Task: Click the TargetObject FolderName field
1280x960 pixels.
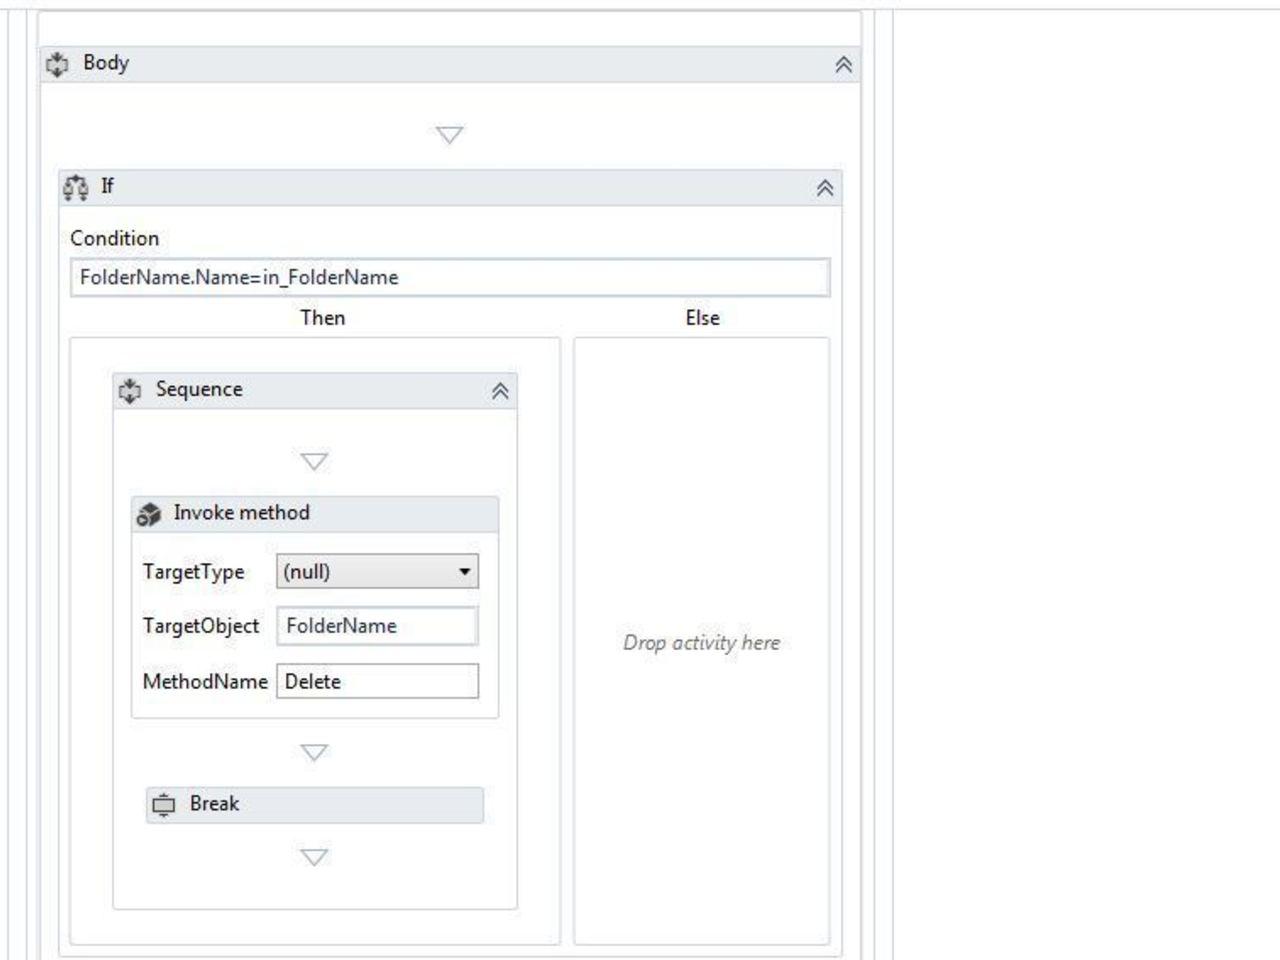Action: (377, 626)
